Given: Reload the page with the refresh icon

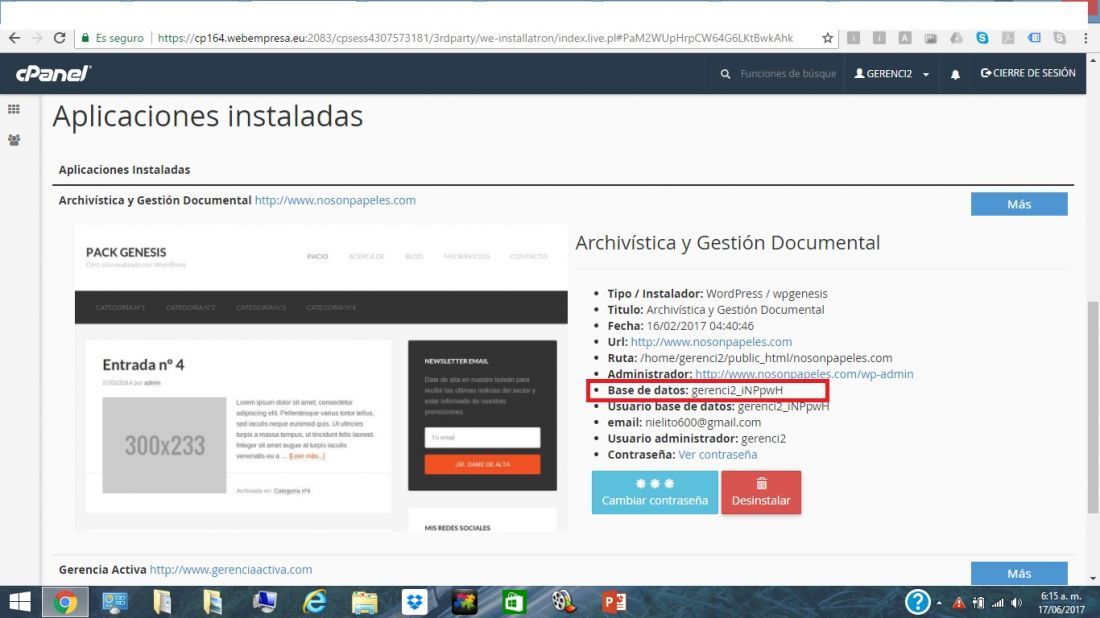Looking at the screenshot, I should [x=60, y=39].
